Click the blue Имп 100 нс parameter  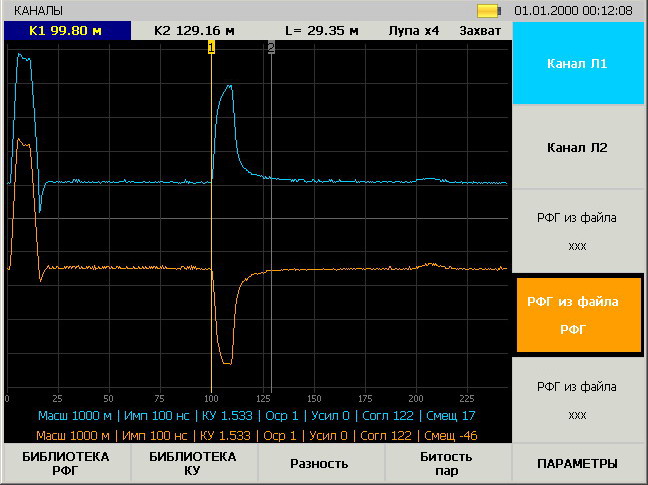tap(157, 416)
